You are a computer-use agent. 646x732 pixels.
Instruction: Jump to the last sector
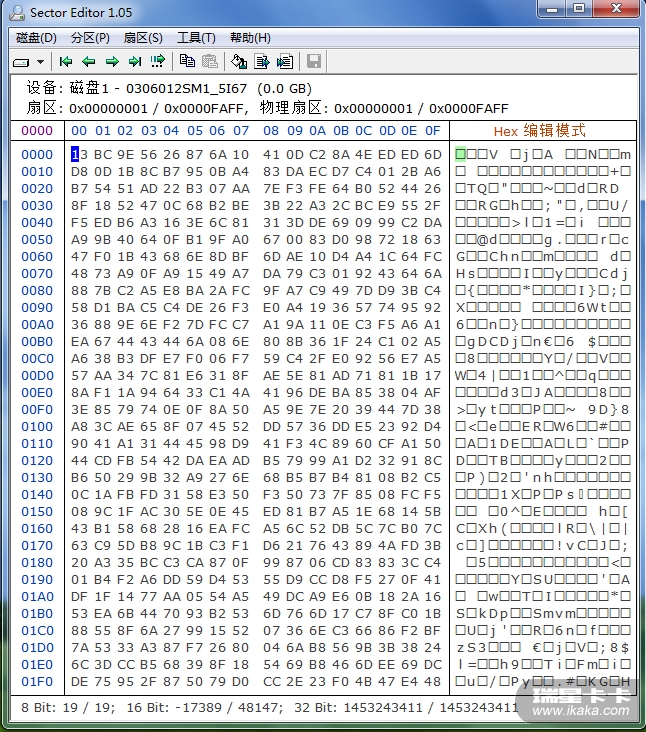click(135, 62)
